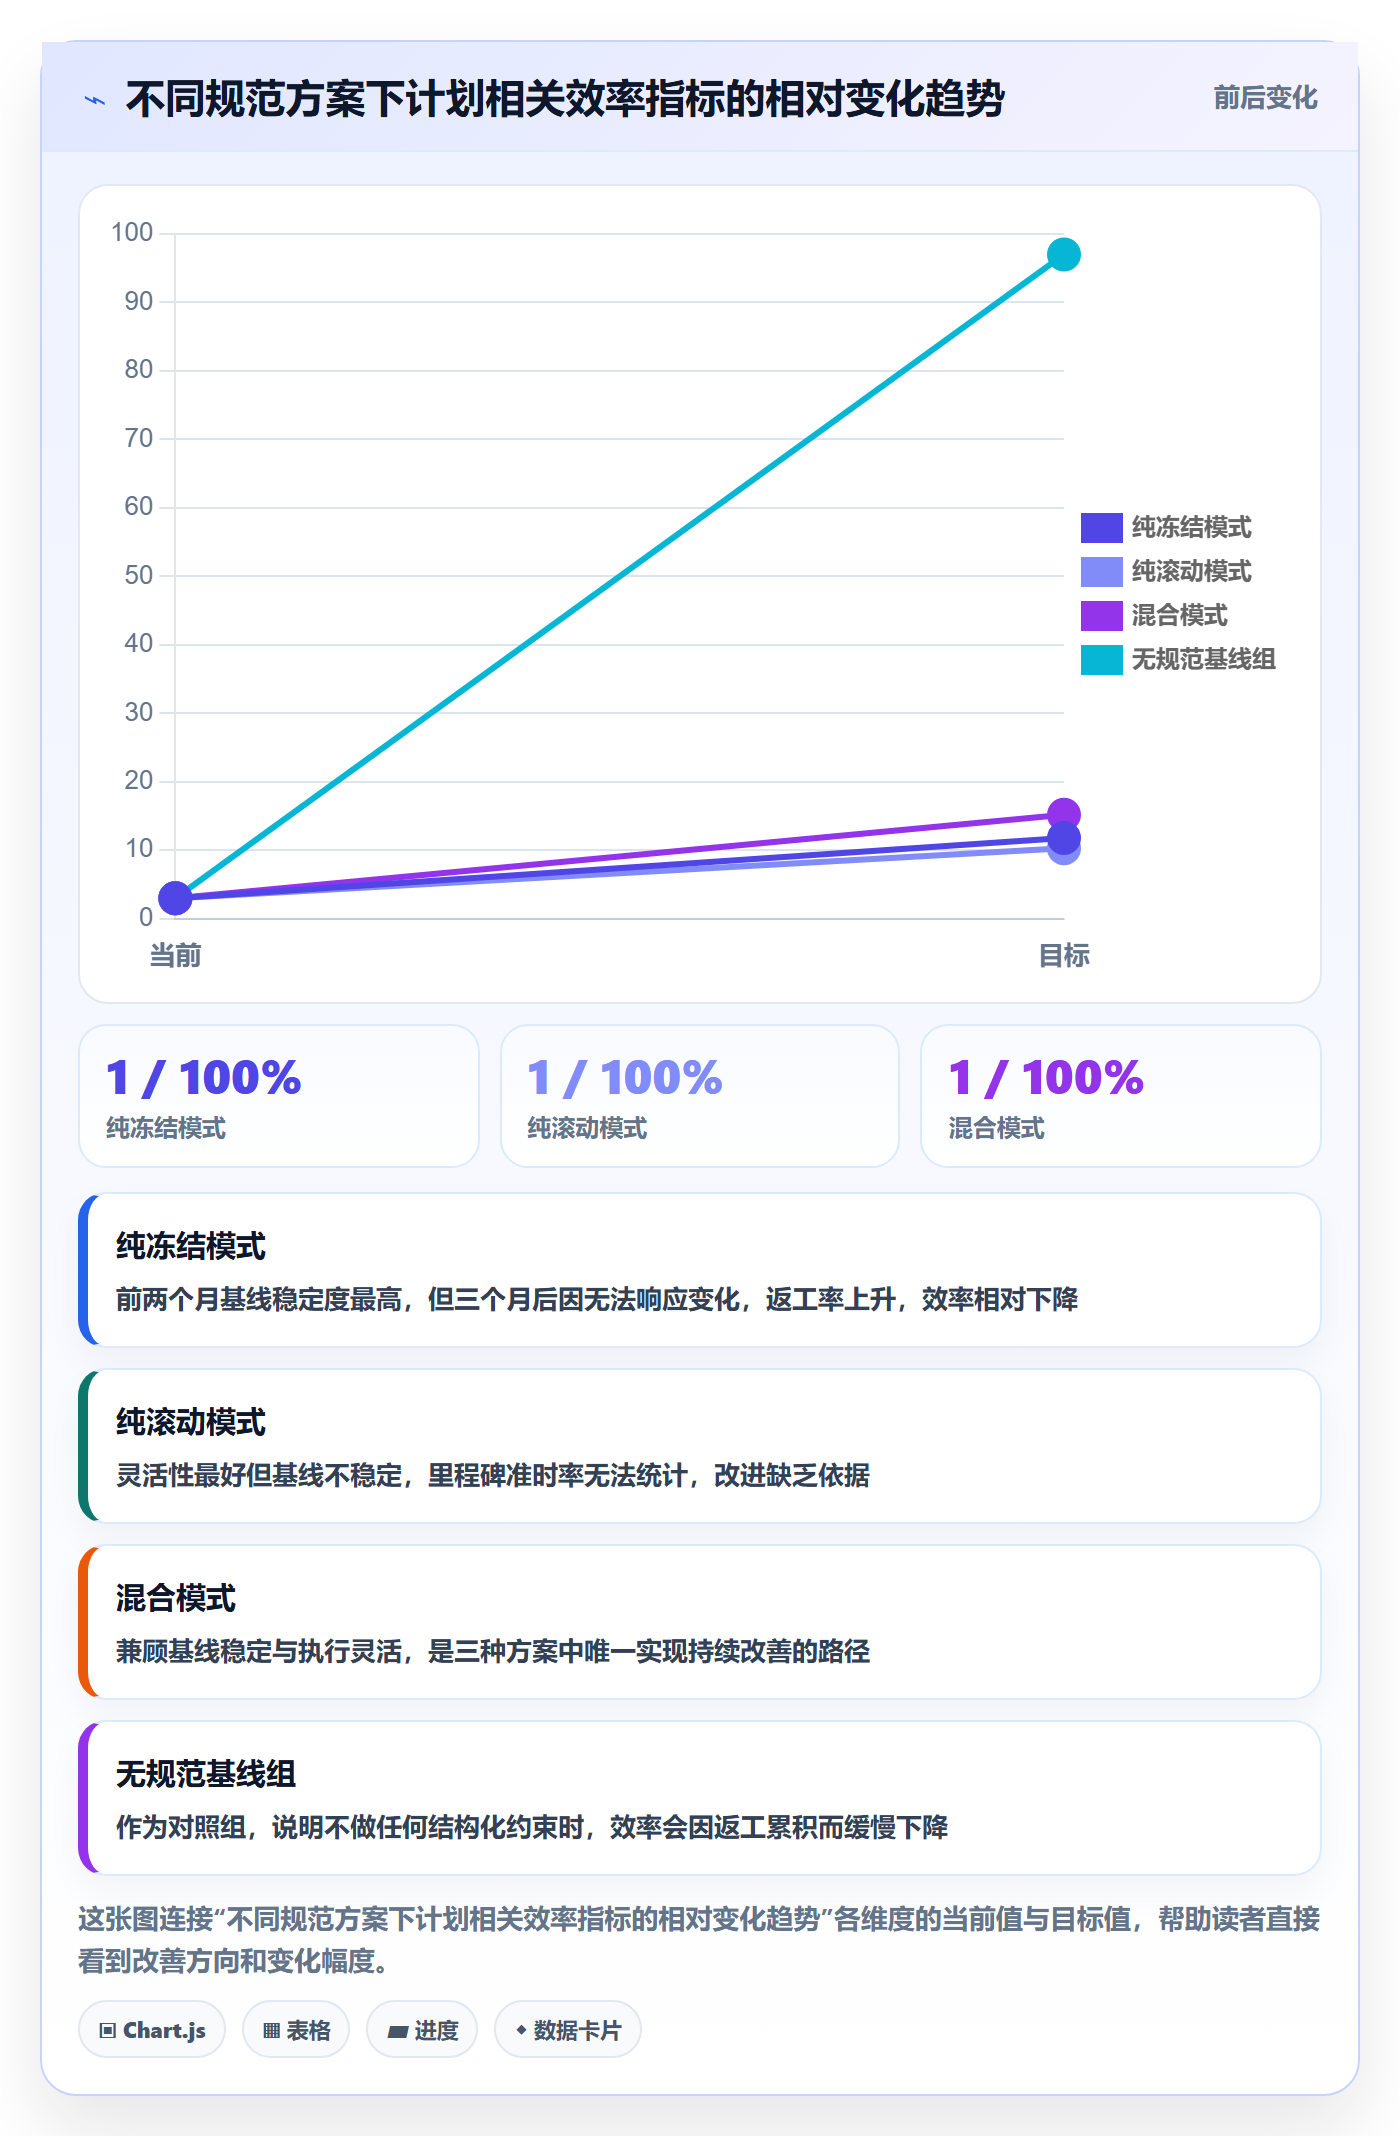1400x2136 pixels.
Task: Select the 混合模式 description card heading
Action: [176, 1599]
